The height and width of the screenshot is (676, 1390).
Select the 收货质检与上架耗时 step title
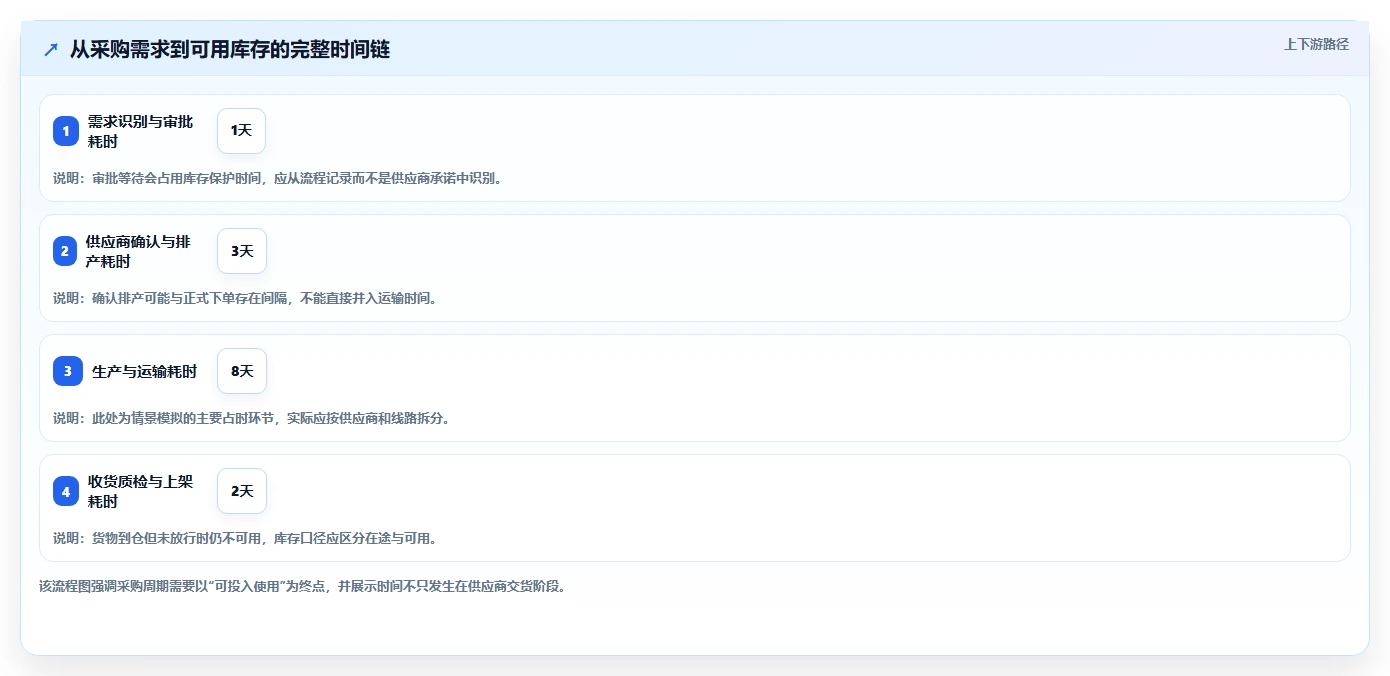(x=140, y=491)
